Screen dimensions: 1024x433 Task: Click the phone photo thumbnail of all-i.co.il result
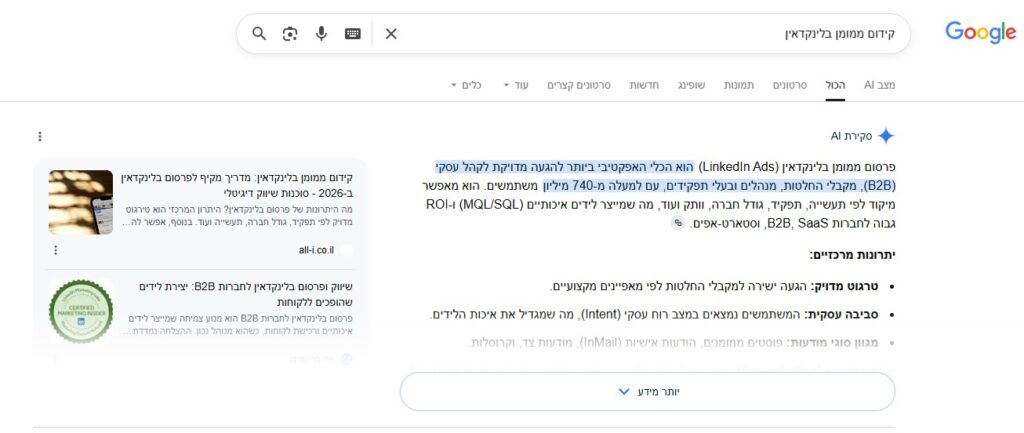80,202
